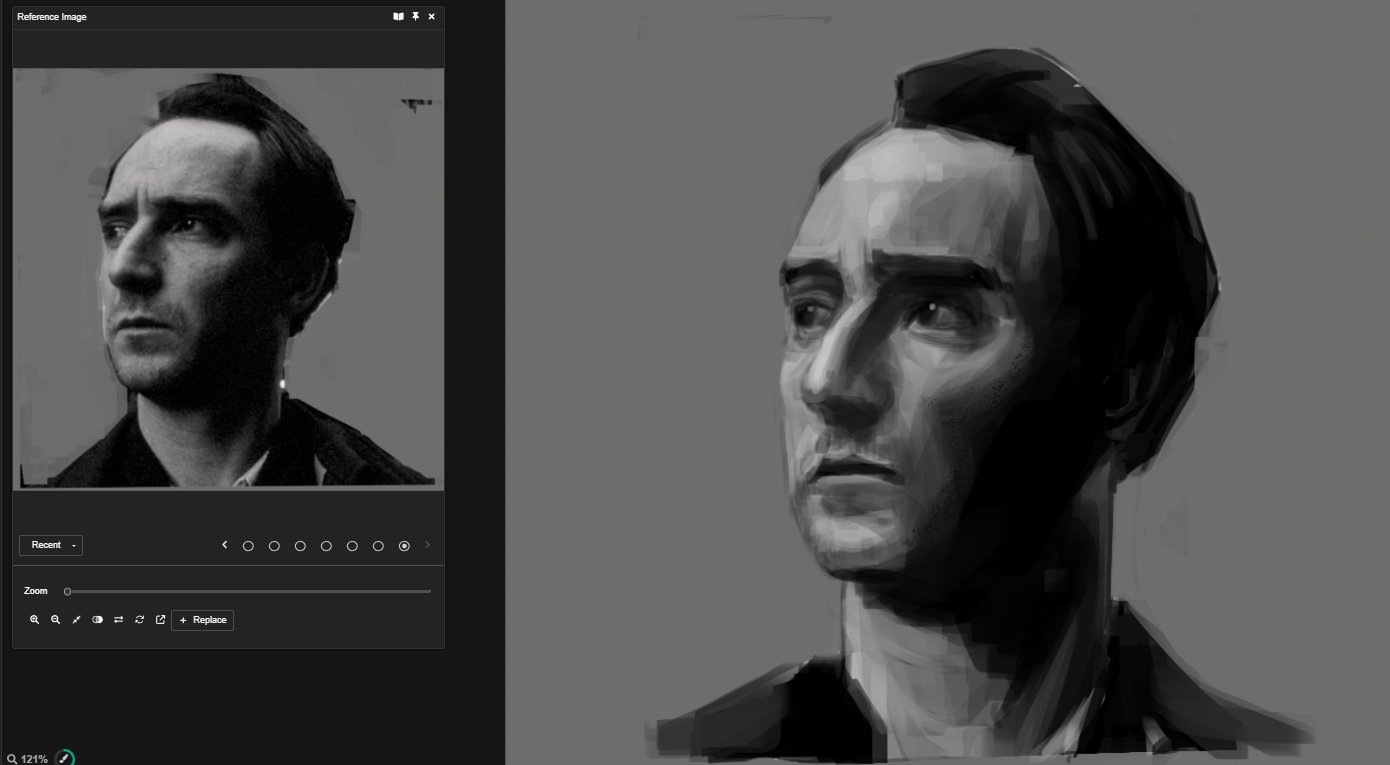The image size is (1390, 765).
Task: Go to previous reference image arrow
Action: pyautogui.click(x=225, y=545)
